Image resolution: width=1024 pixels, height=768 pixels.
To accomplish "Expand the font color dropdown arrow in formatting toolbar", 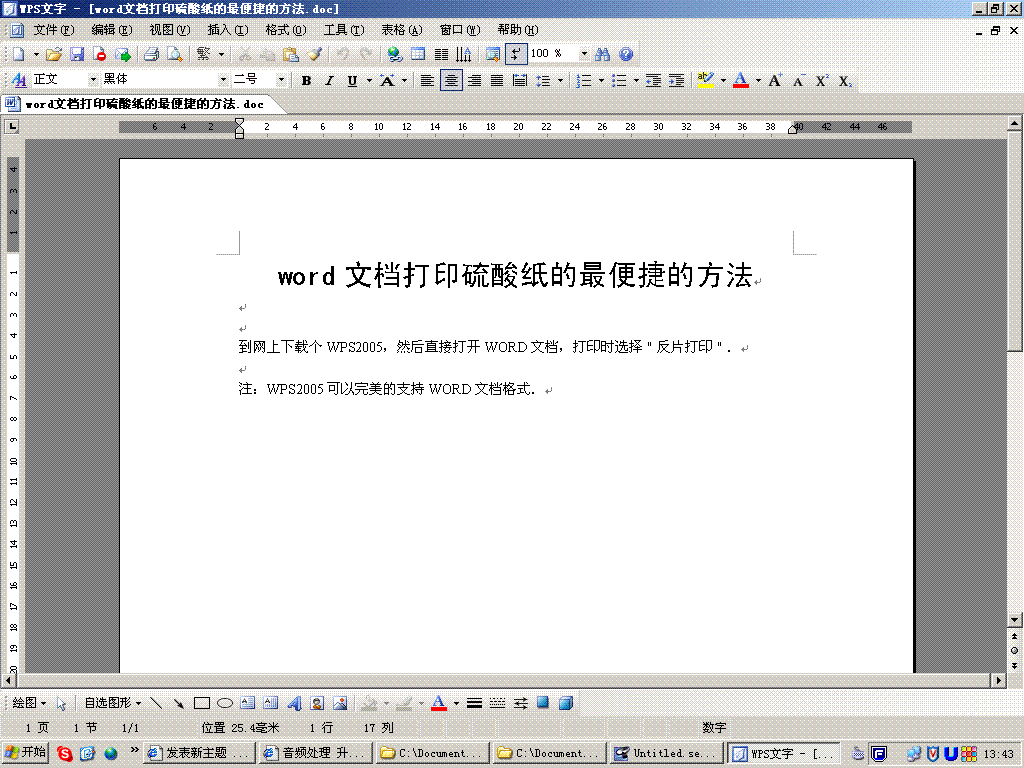I will [x=758, y=80].
